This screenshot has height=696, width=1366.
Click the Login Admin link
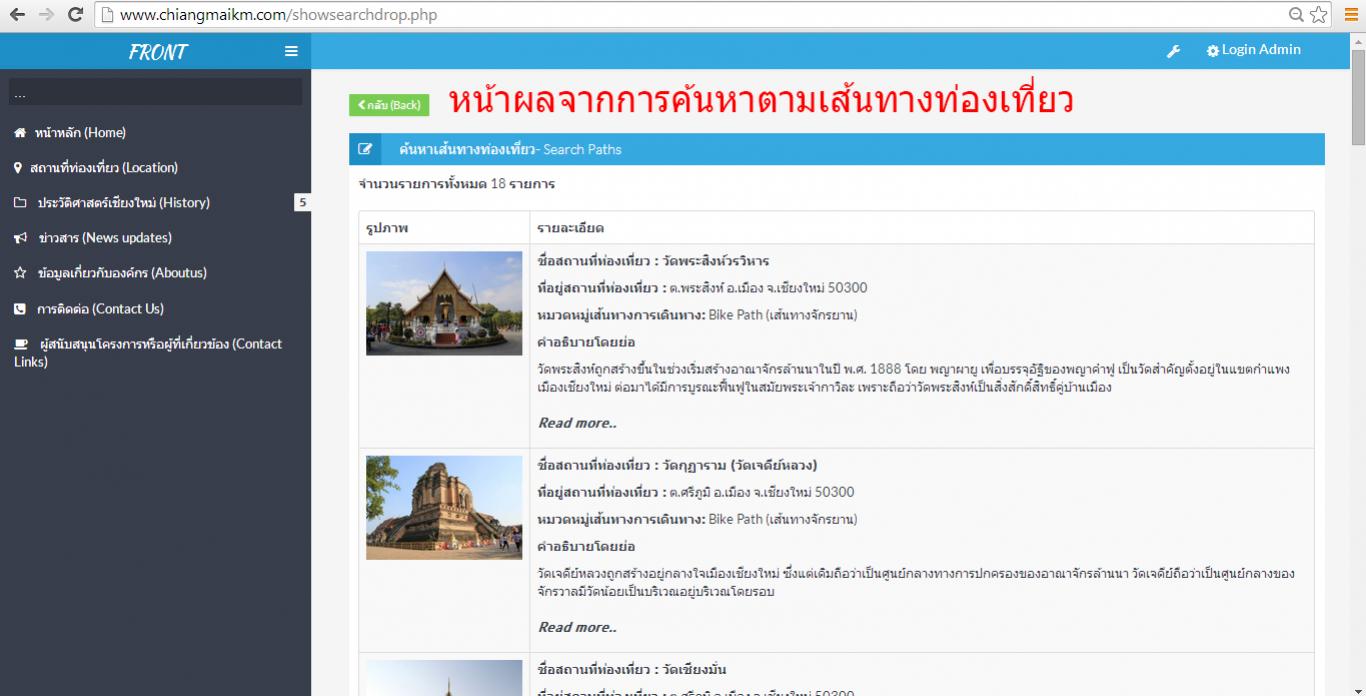pos(1261,50)
